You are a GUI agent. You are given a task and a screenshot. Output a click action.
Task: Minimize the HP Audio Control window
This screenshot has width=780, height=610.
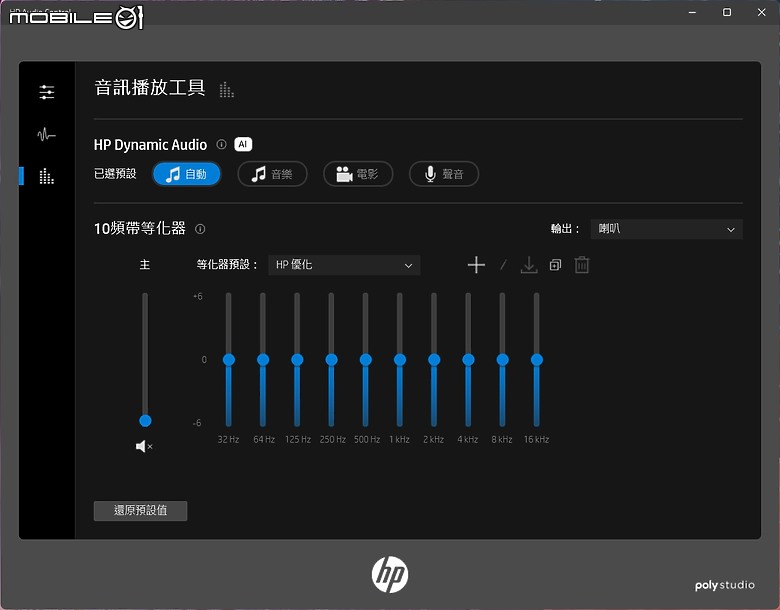[x=692, y=12]
